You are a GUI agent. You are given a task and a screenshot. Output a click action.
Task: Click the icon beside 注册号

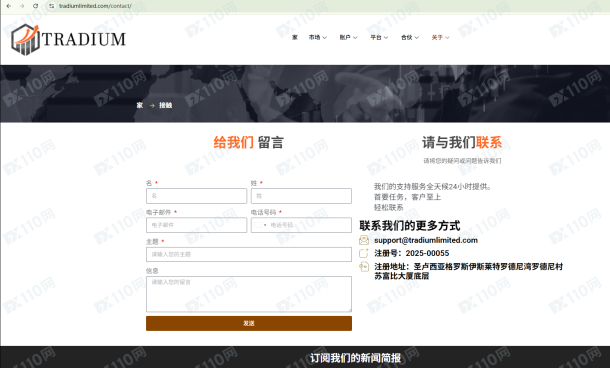pyautogui.click(x=364, y=253)
